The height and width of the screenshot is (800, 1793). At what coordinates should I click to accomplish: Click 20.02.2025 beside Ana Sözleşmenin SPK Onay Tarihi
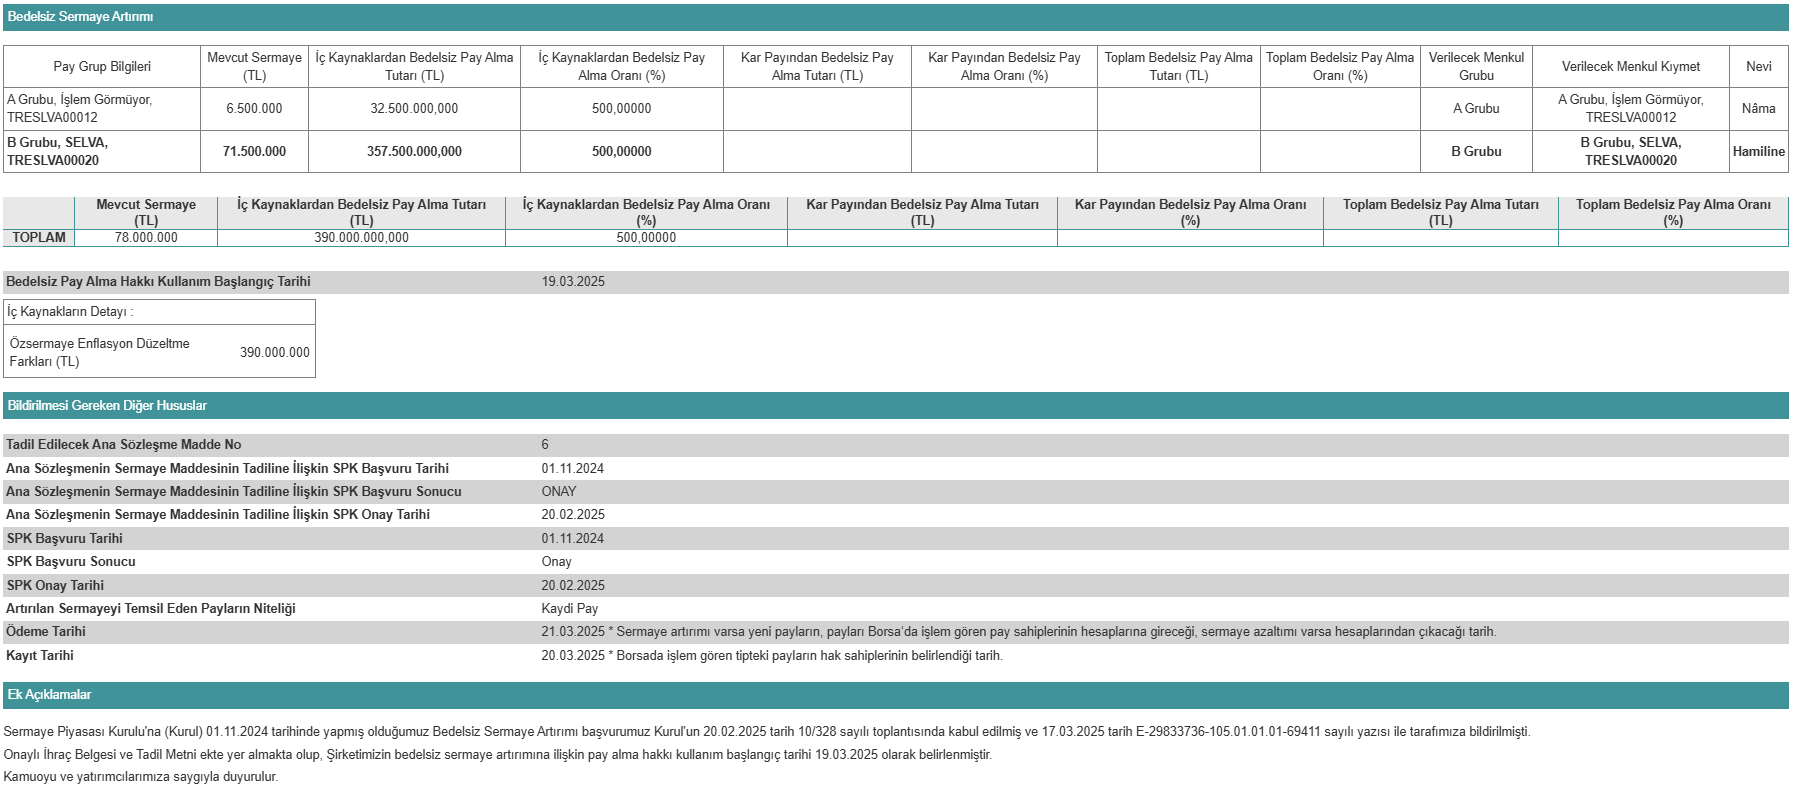point(573,514)
